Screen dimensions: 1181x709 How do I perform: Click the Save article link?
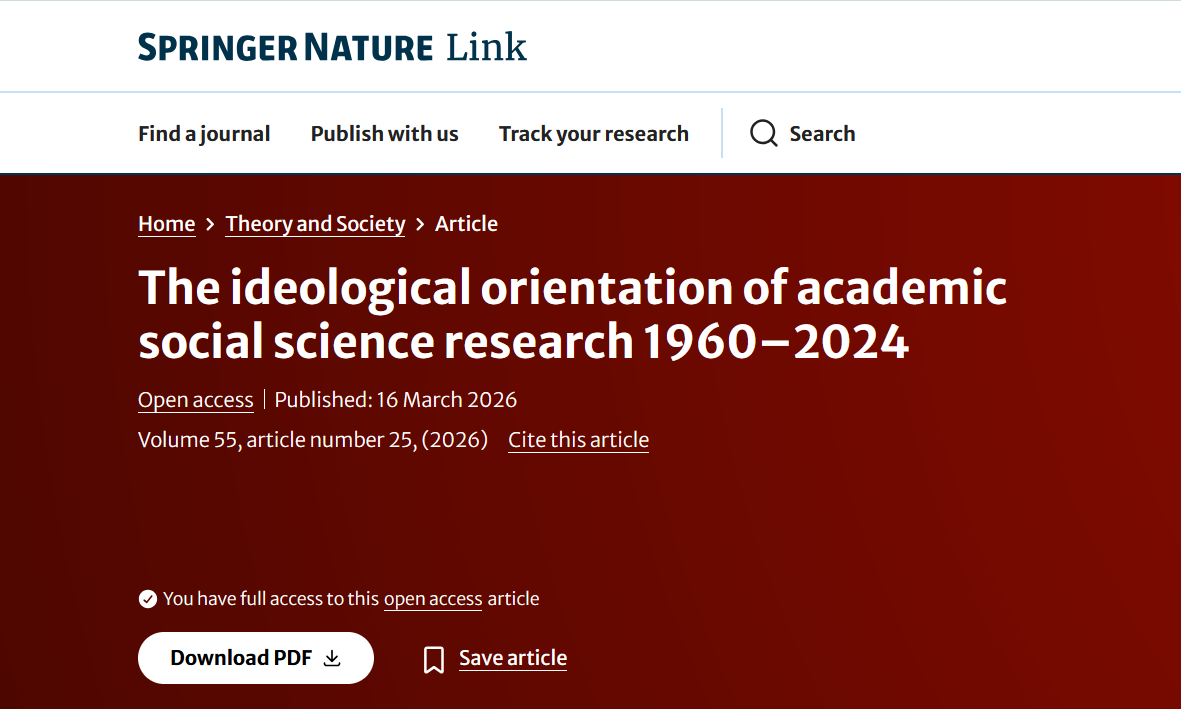point(513,658)
